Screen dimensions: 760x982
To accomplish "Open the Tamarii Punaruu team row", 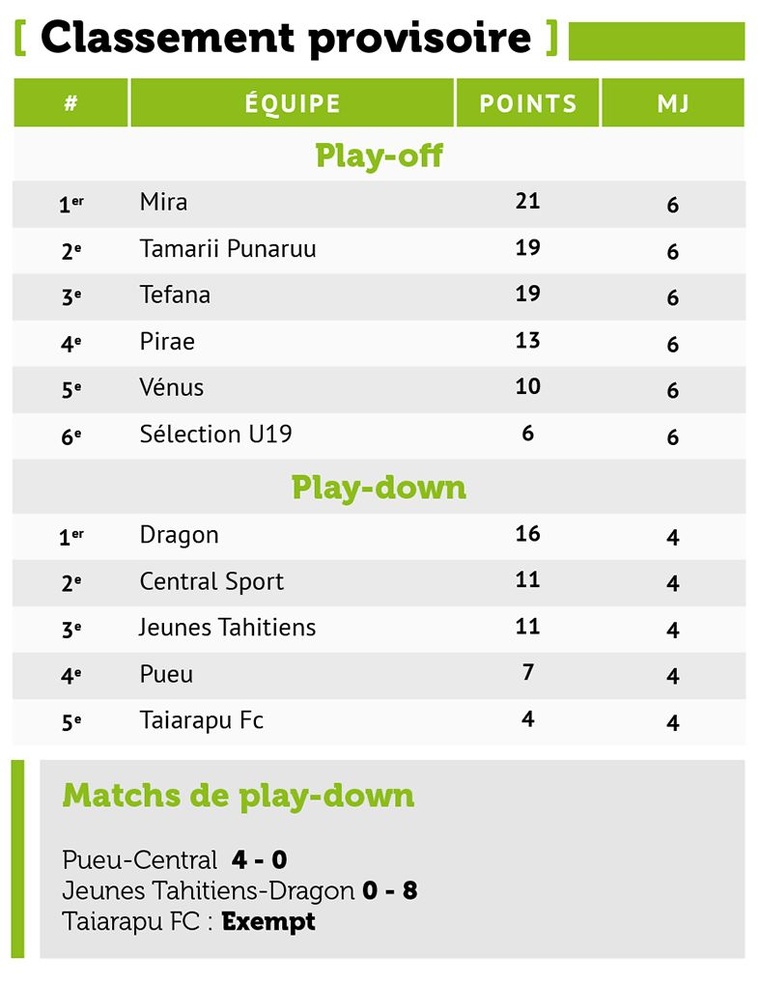I will coord(228,249).
